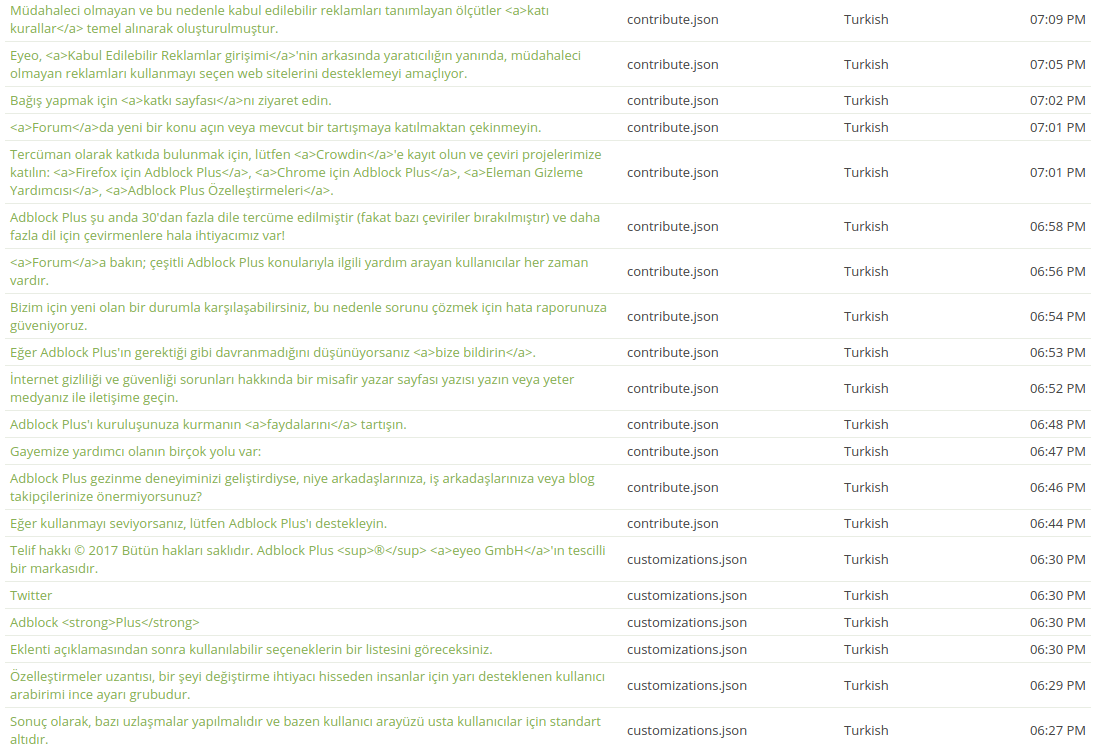Click the 06:56 PM timestamp
The height and width of the screenshot is (749, 1115).
point(1057,271)
